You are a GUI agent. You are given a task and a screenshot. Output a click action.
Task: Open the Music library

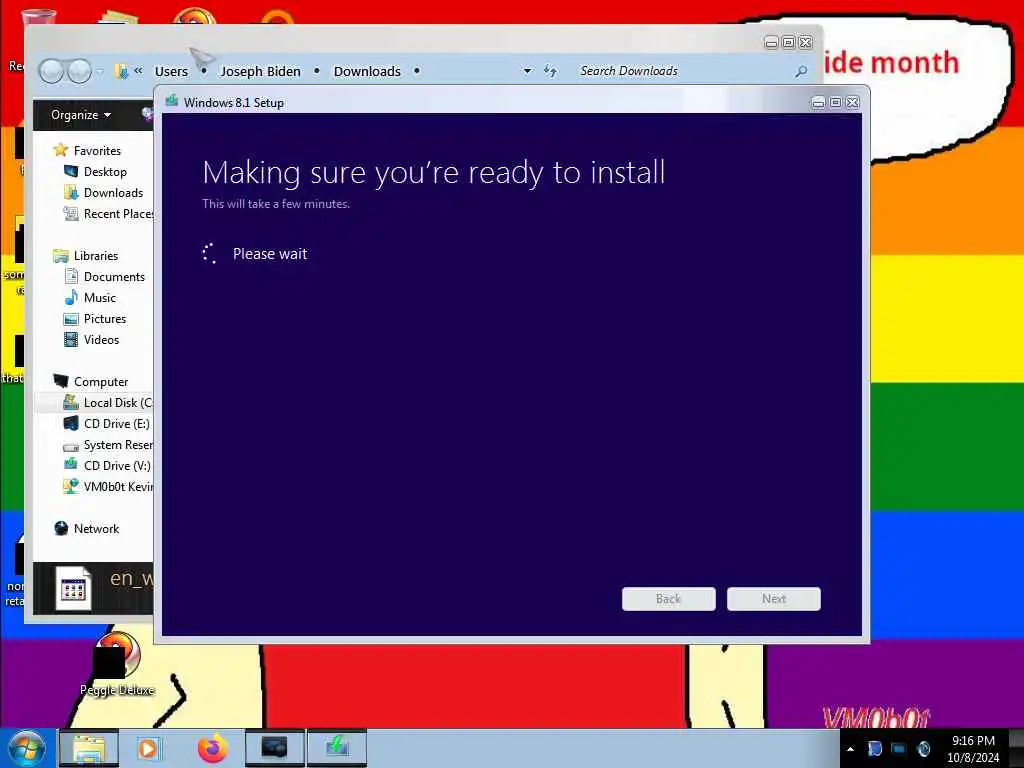point(99,298)
